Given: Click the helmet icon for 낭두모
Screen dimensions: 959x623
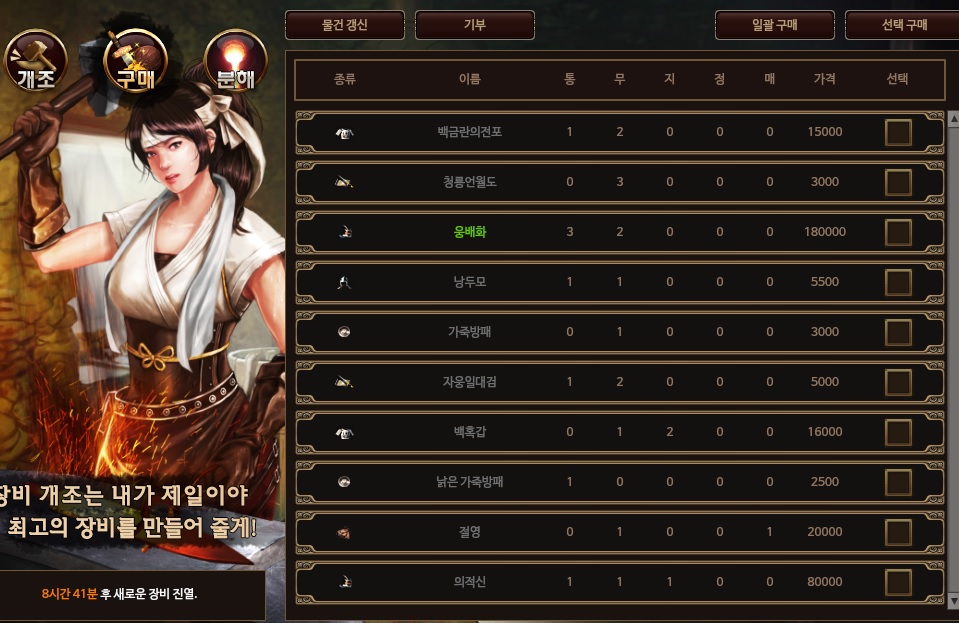Looking at the screenshot, I should click(344, 282).
